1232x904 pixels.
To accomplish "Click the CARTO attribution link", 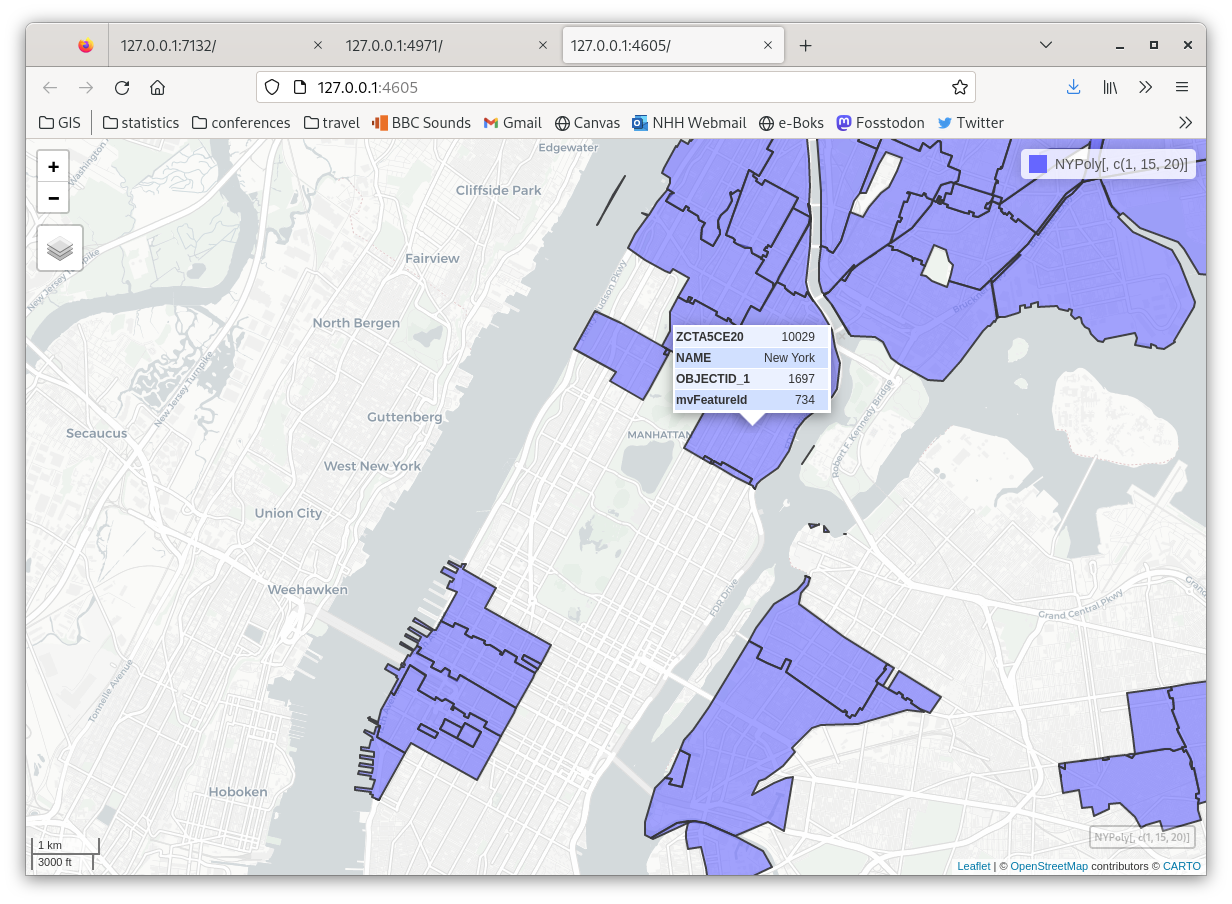I will (x=1182, y=866).
